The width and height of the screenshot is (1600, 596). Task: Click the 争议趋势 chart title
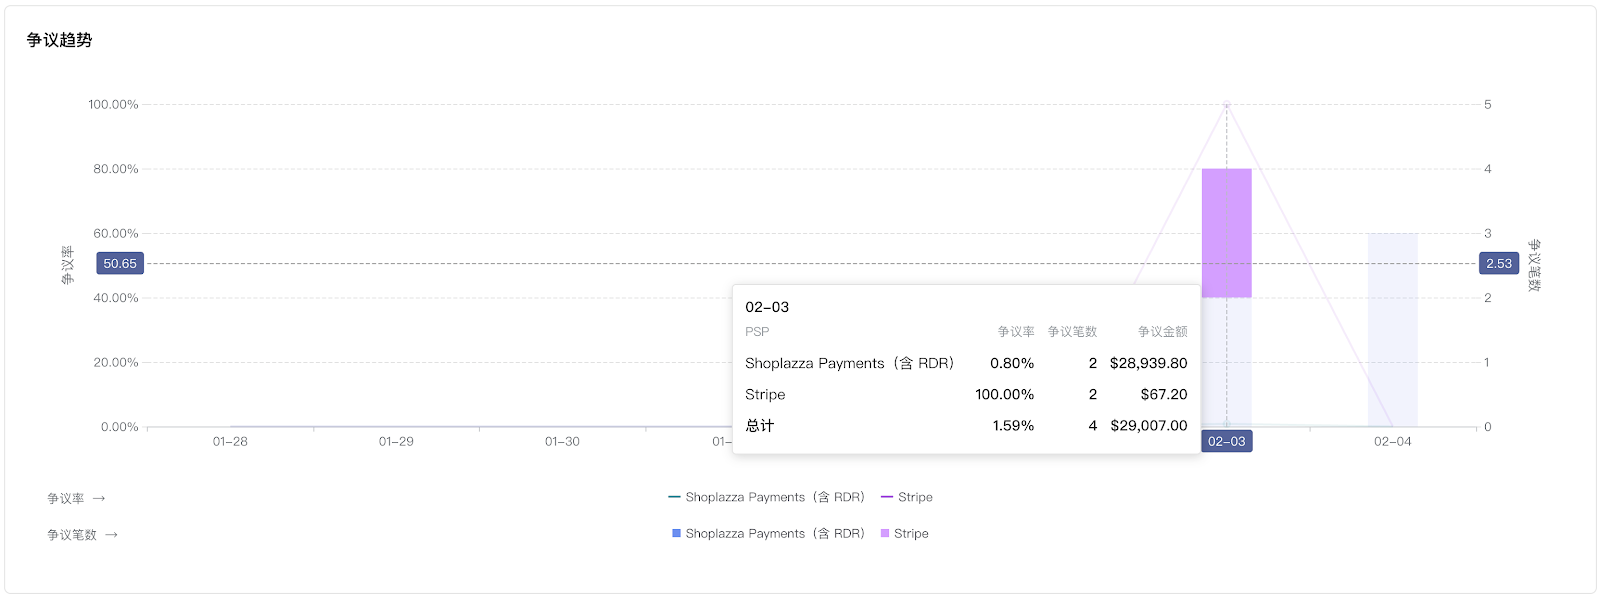60,40
